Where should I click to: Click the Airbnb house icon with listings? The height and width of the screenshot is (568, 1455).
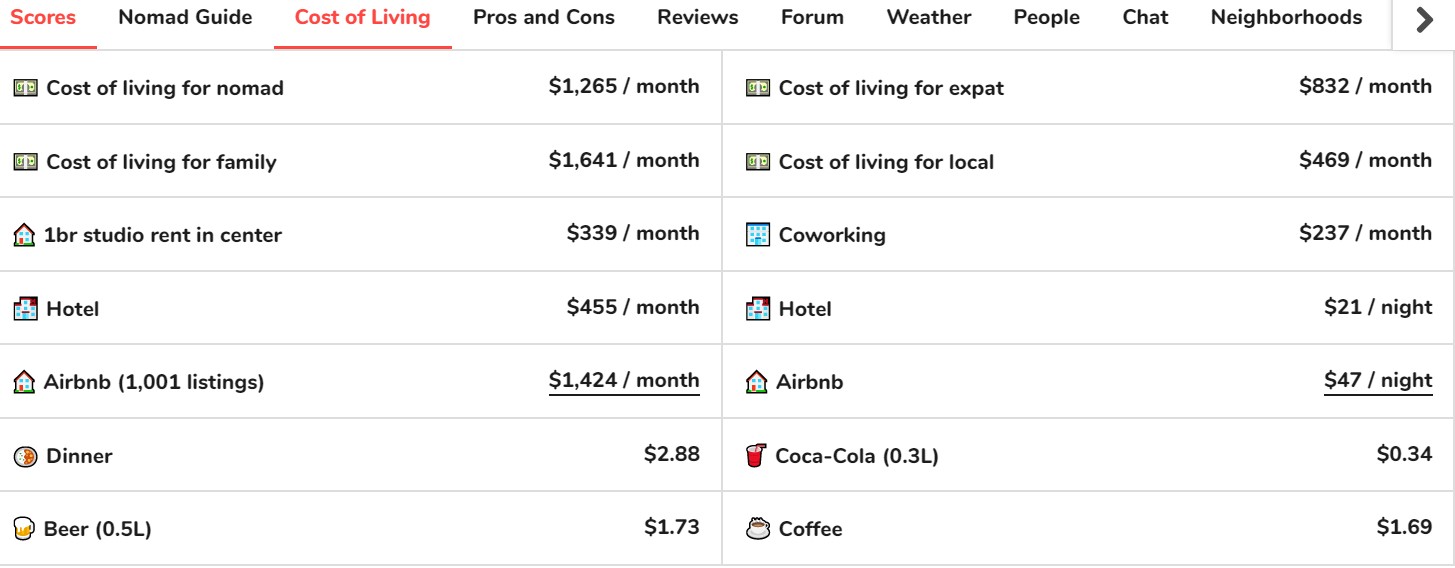pyautogui.click(x=24, y=382)
